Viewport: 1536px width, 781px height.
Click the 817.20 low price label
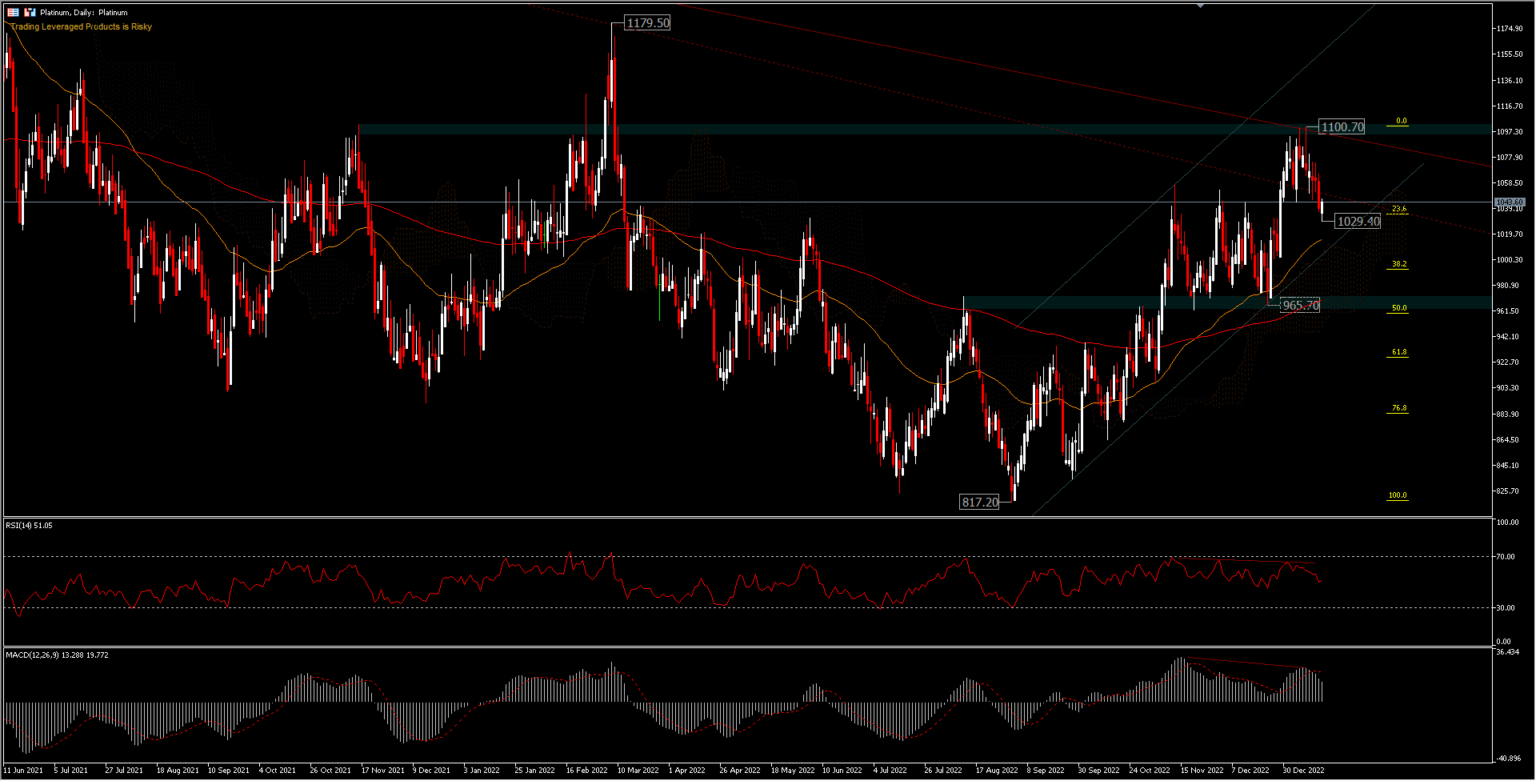tap(979, 502)
